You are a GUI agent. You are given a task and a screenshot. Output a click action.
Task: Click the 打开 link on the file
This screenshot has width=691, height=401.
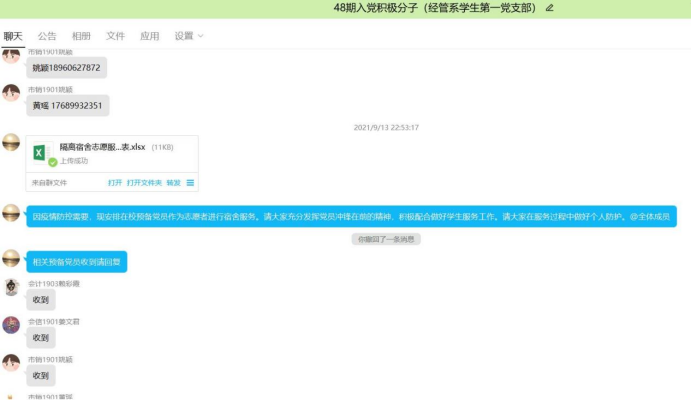(115, 183)
